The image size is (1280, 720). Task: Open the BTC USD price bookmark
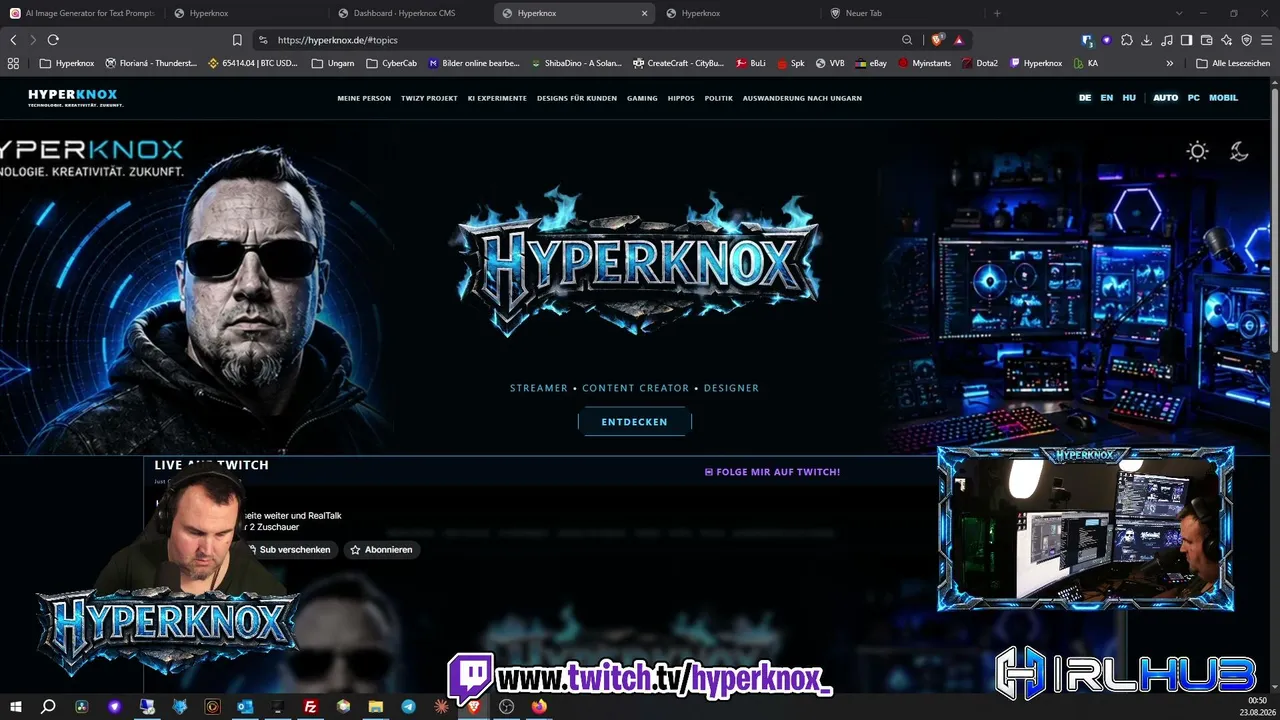point(253,63)
